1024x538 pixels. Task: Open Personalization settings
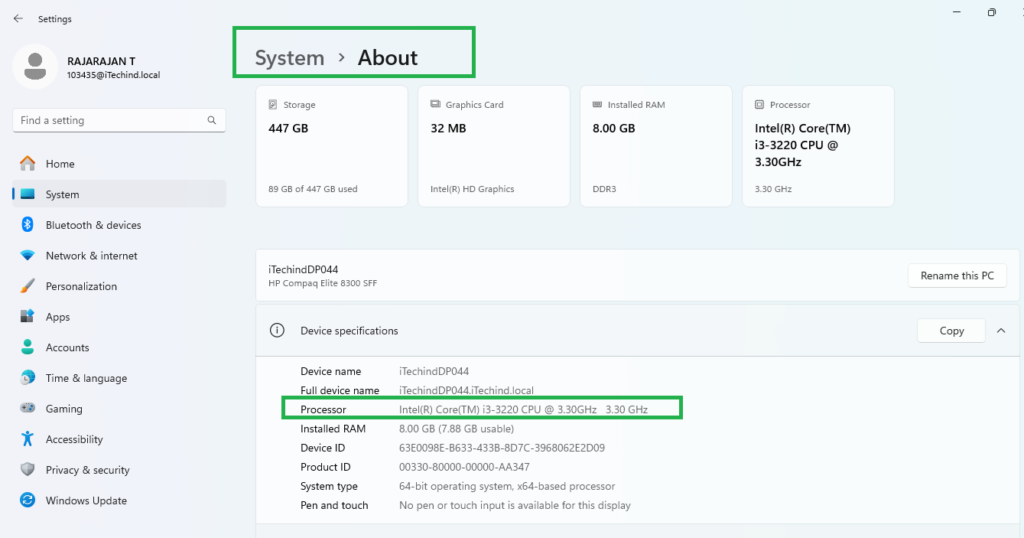pos(119,286)
